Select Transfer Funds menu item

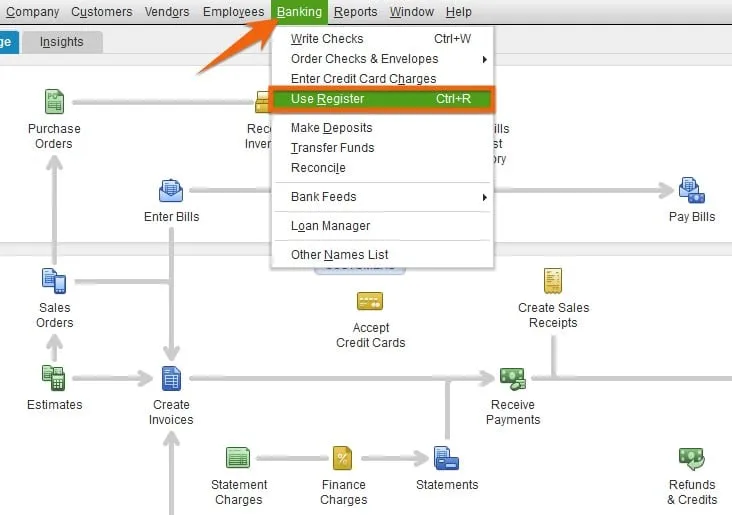click(381, 148)
